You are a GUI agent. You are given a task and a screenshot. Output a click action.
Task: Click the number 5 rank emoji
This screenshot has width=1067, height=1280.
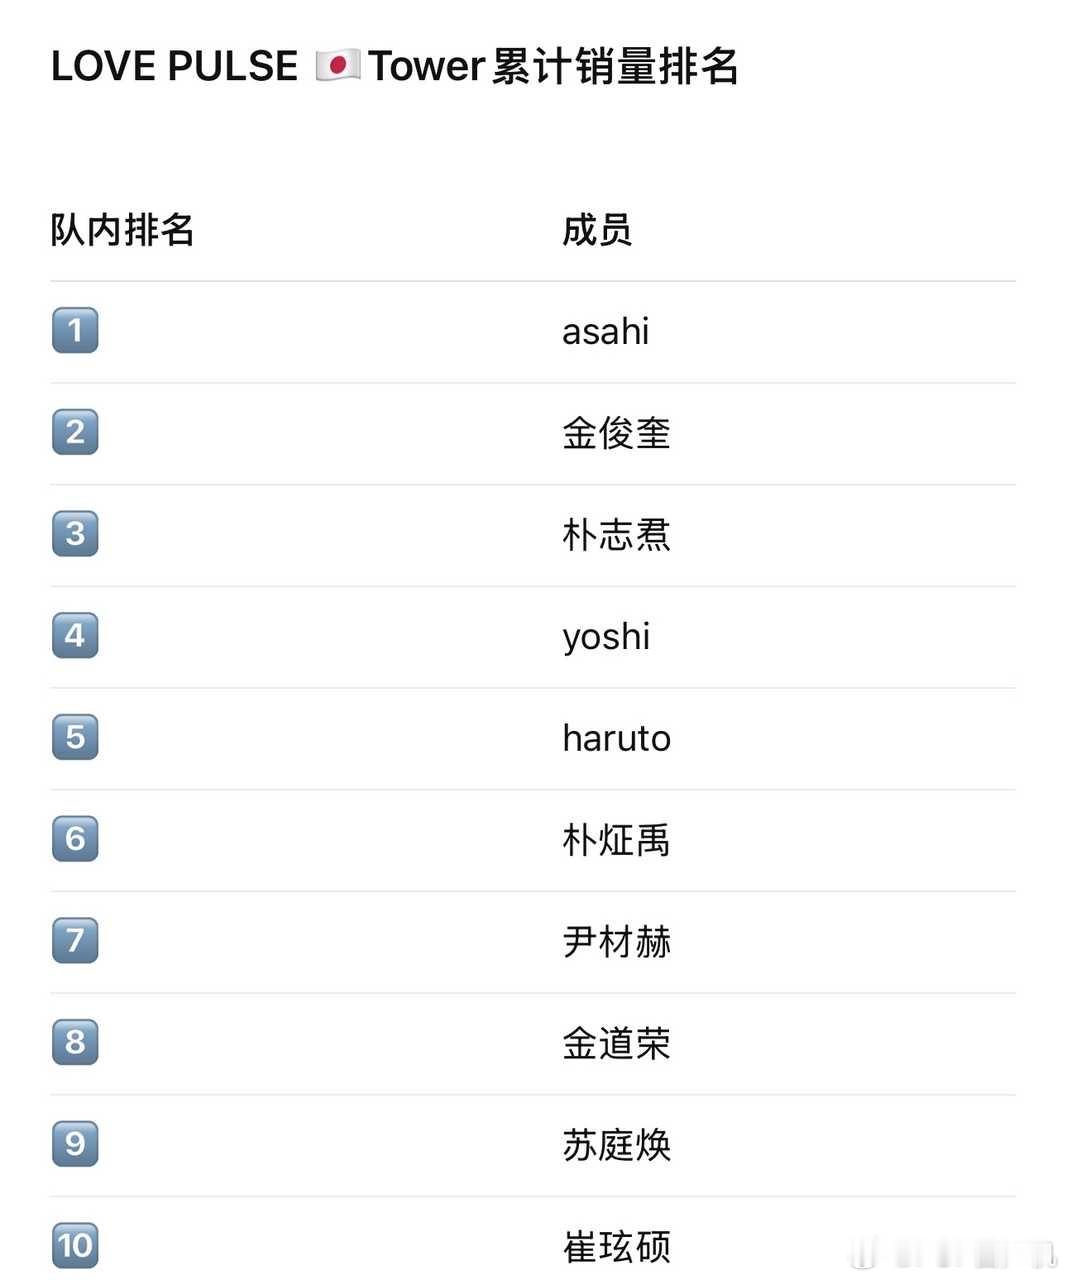pyautogui.click(x=75, y=737)
